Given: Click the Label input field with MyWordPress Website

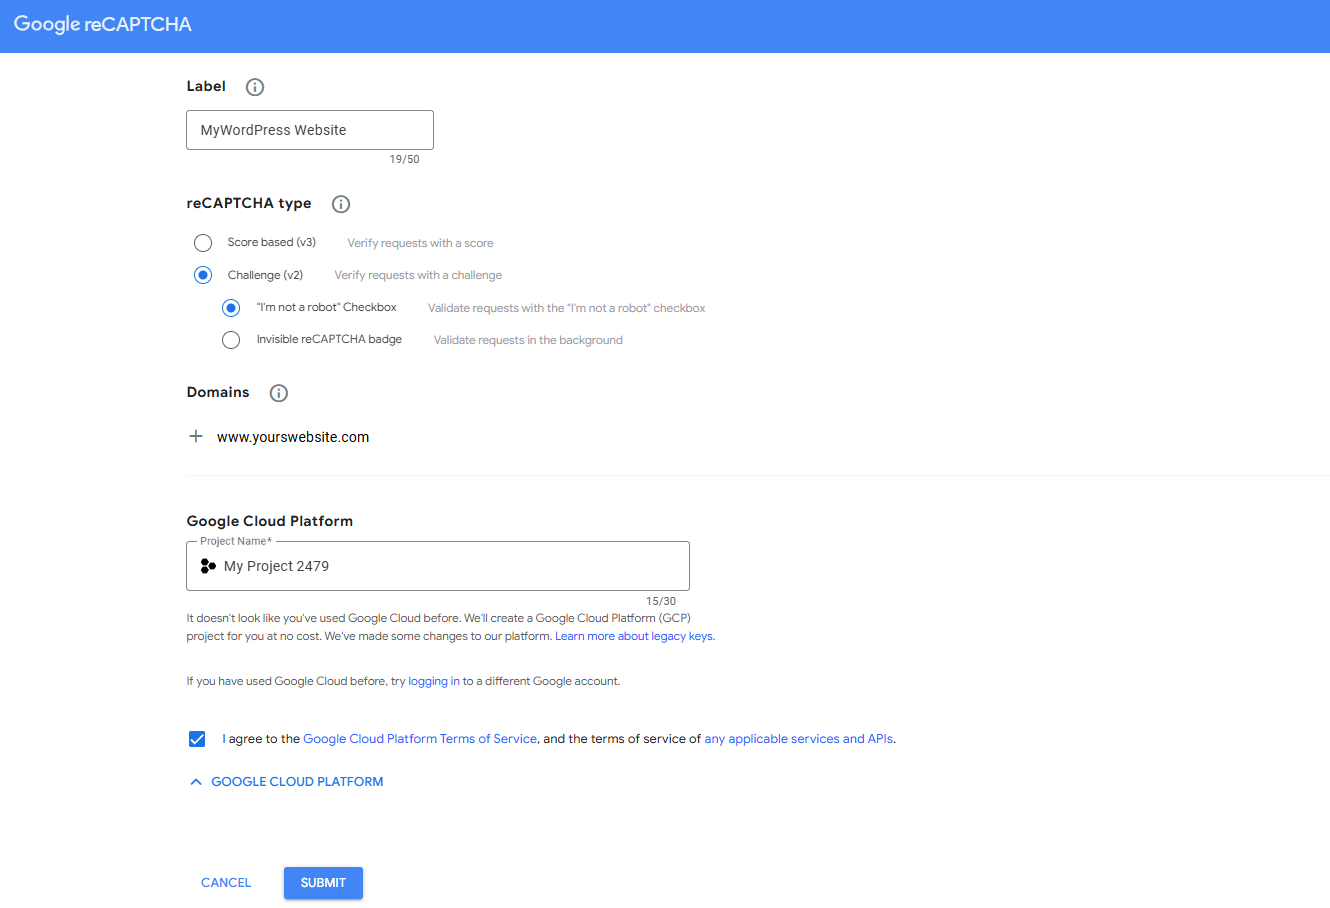Looking at the screenshot, I should (310, 130).
